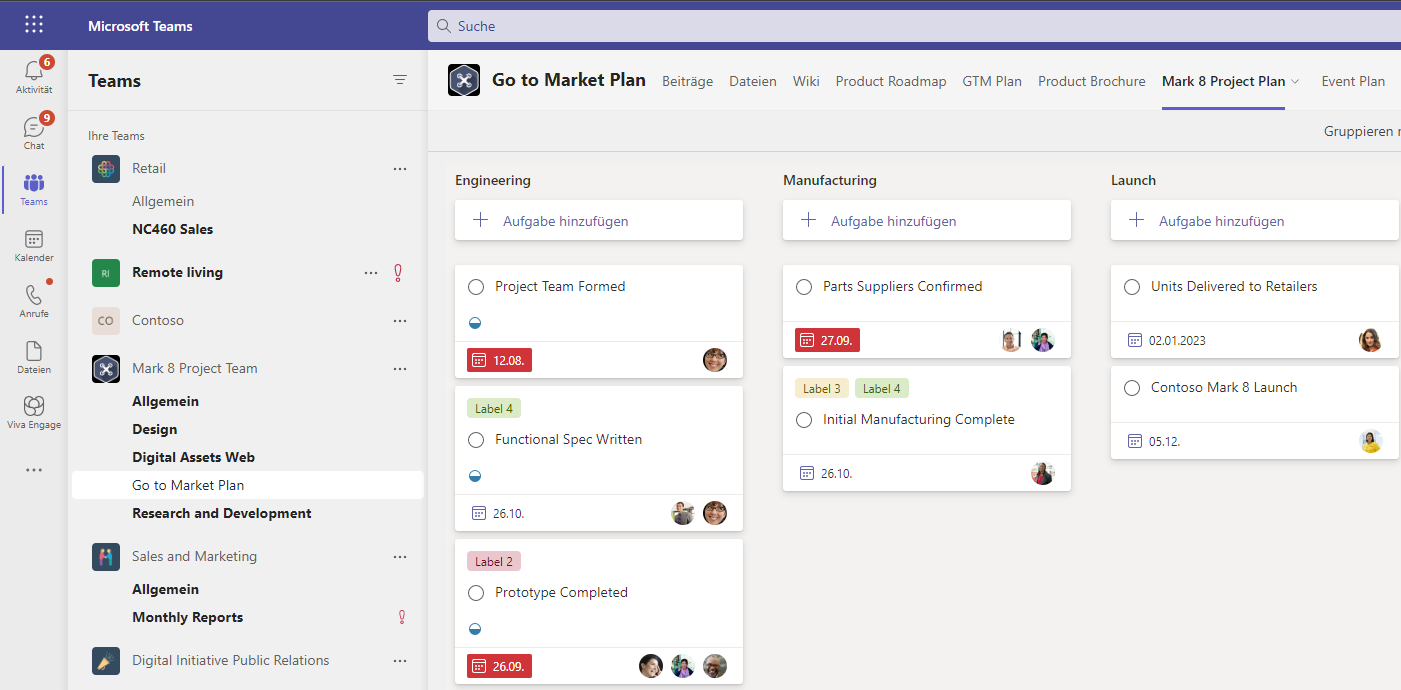Viewport: 1401px width, 690px height.
Task: Switch to the Wiki tab
Action: click(806, 82)
